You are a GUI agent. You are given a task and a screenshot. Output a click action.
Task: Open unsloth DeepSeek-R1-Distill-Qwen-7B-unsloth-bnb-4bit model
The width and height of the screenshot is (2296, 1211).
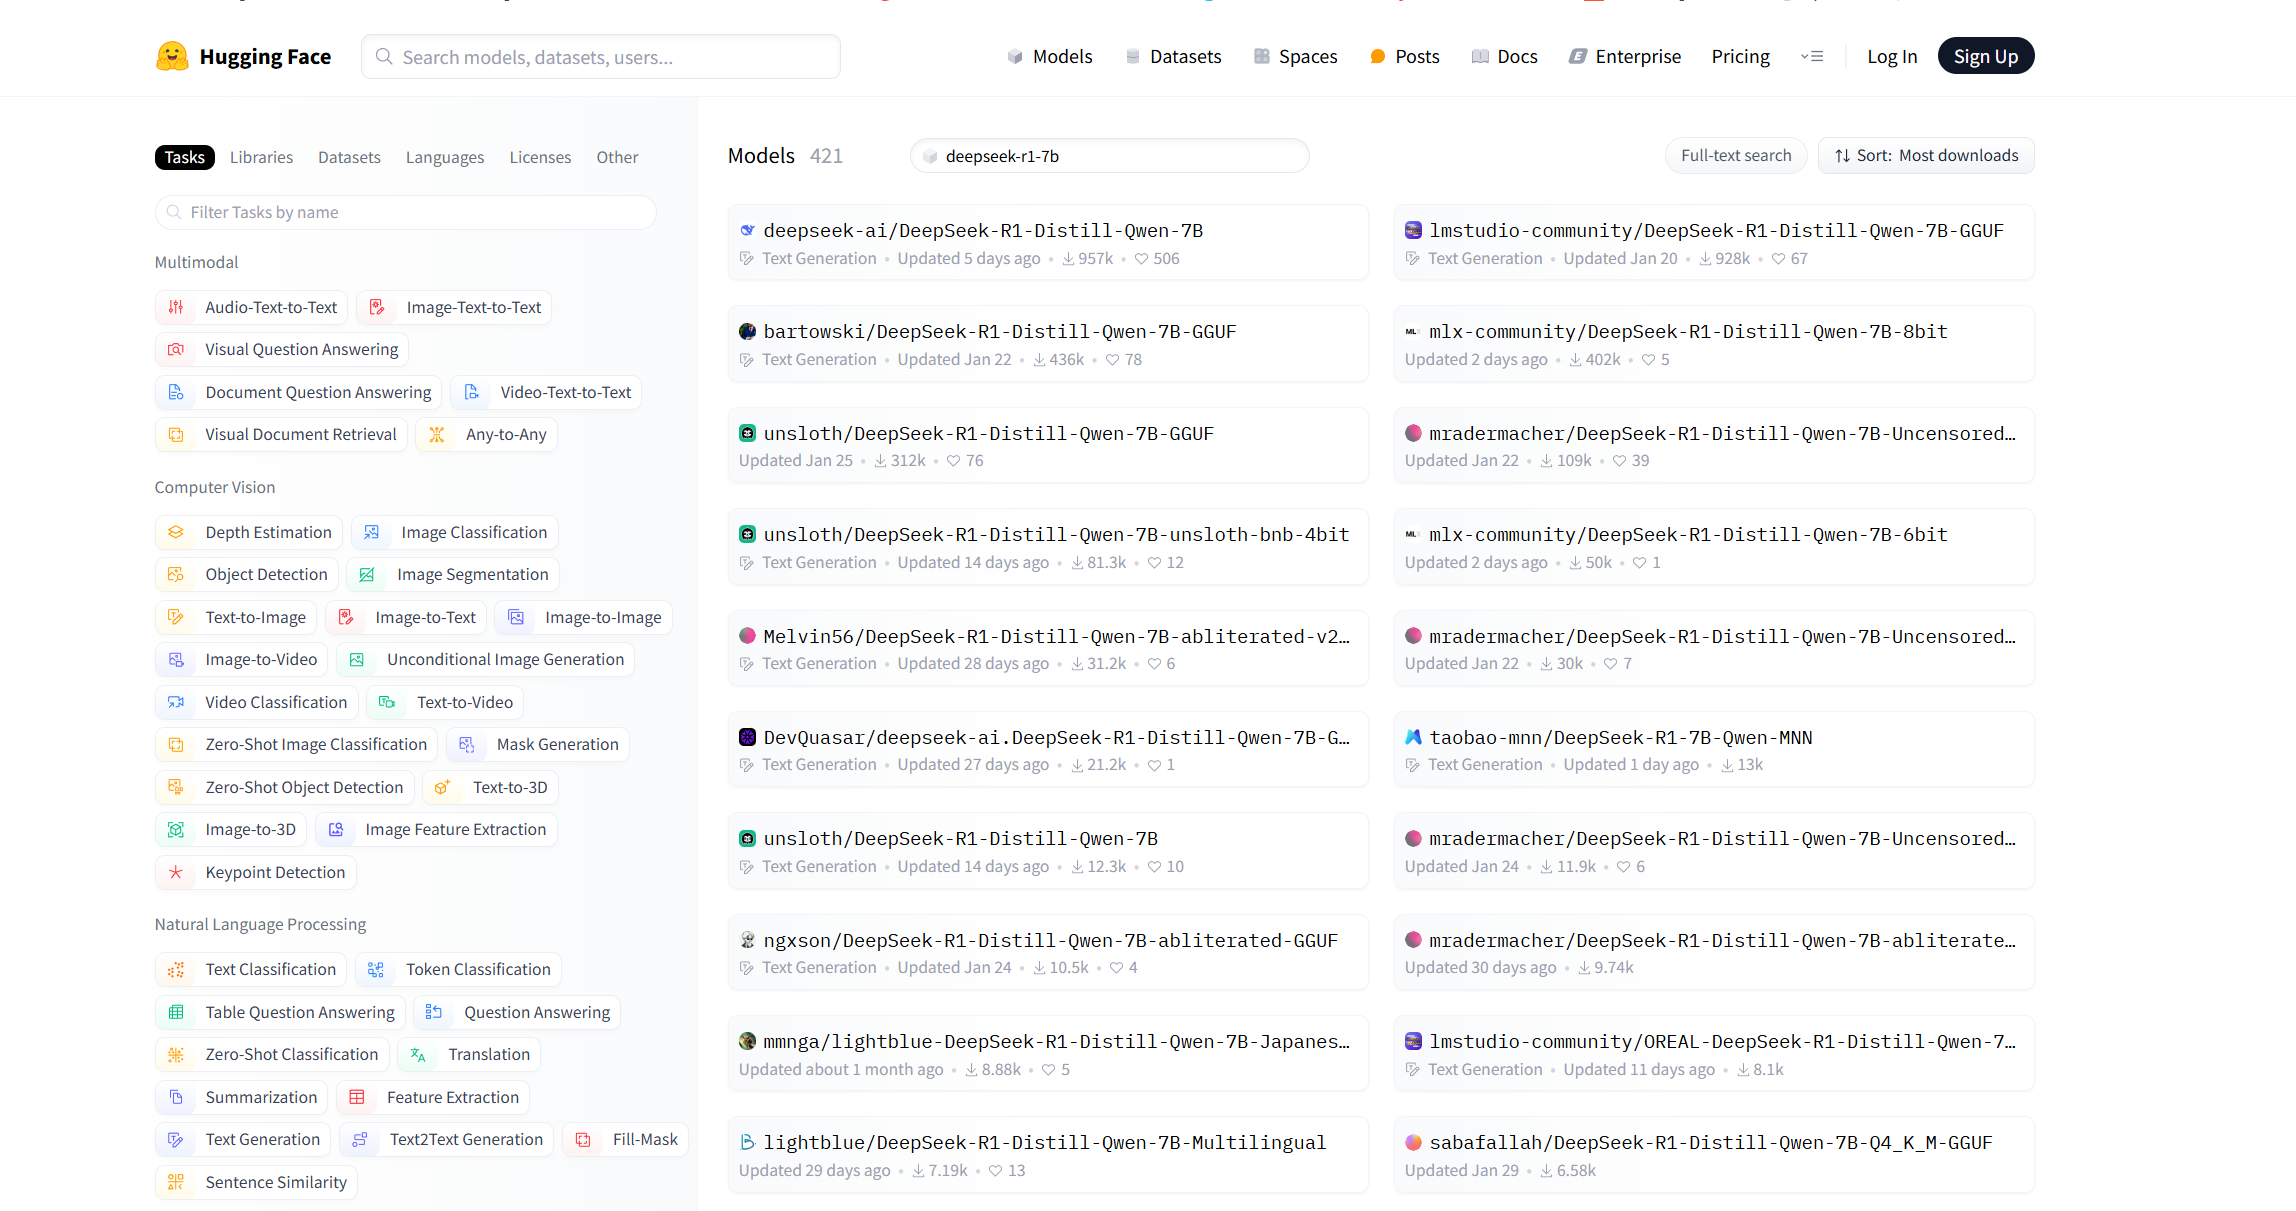click(1048, 547)
